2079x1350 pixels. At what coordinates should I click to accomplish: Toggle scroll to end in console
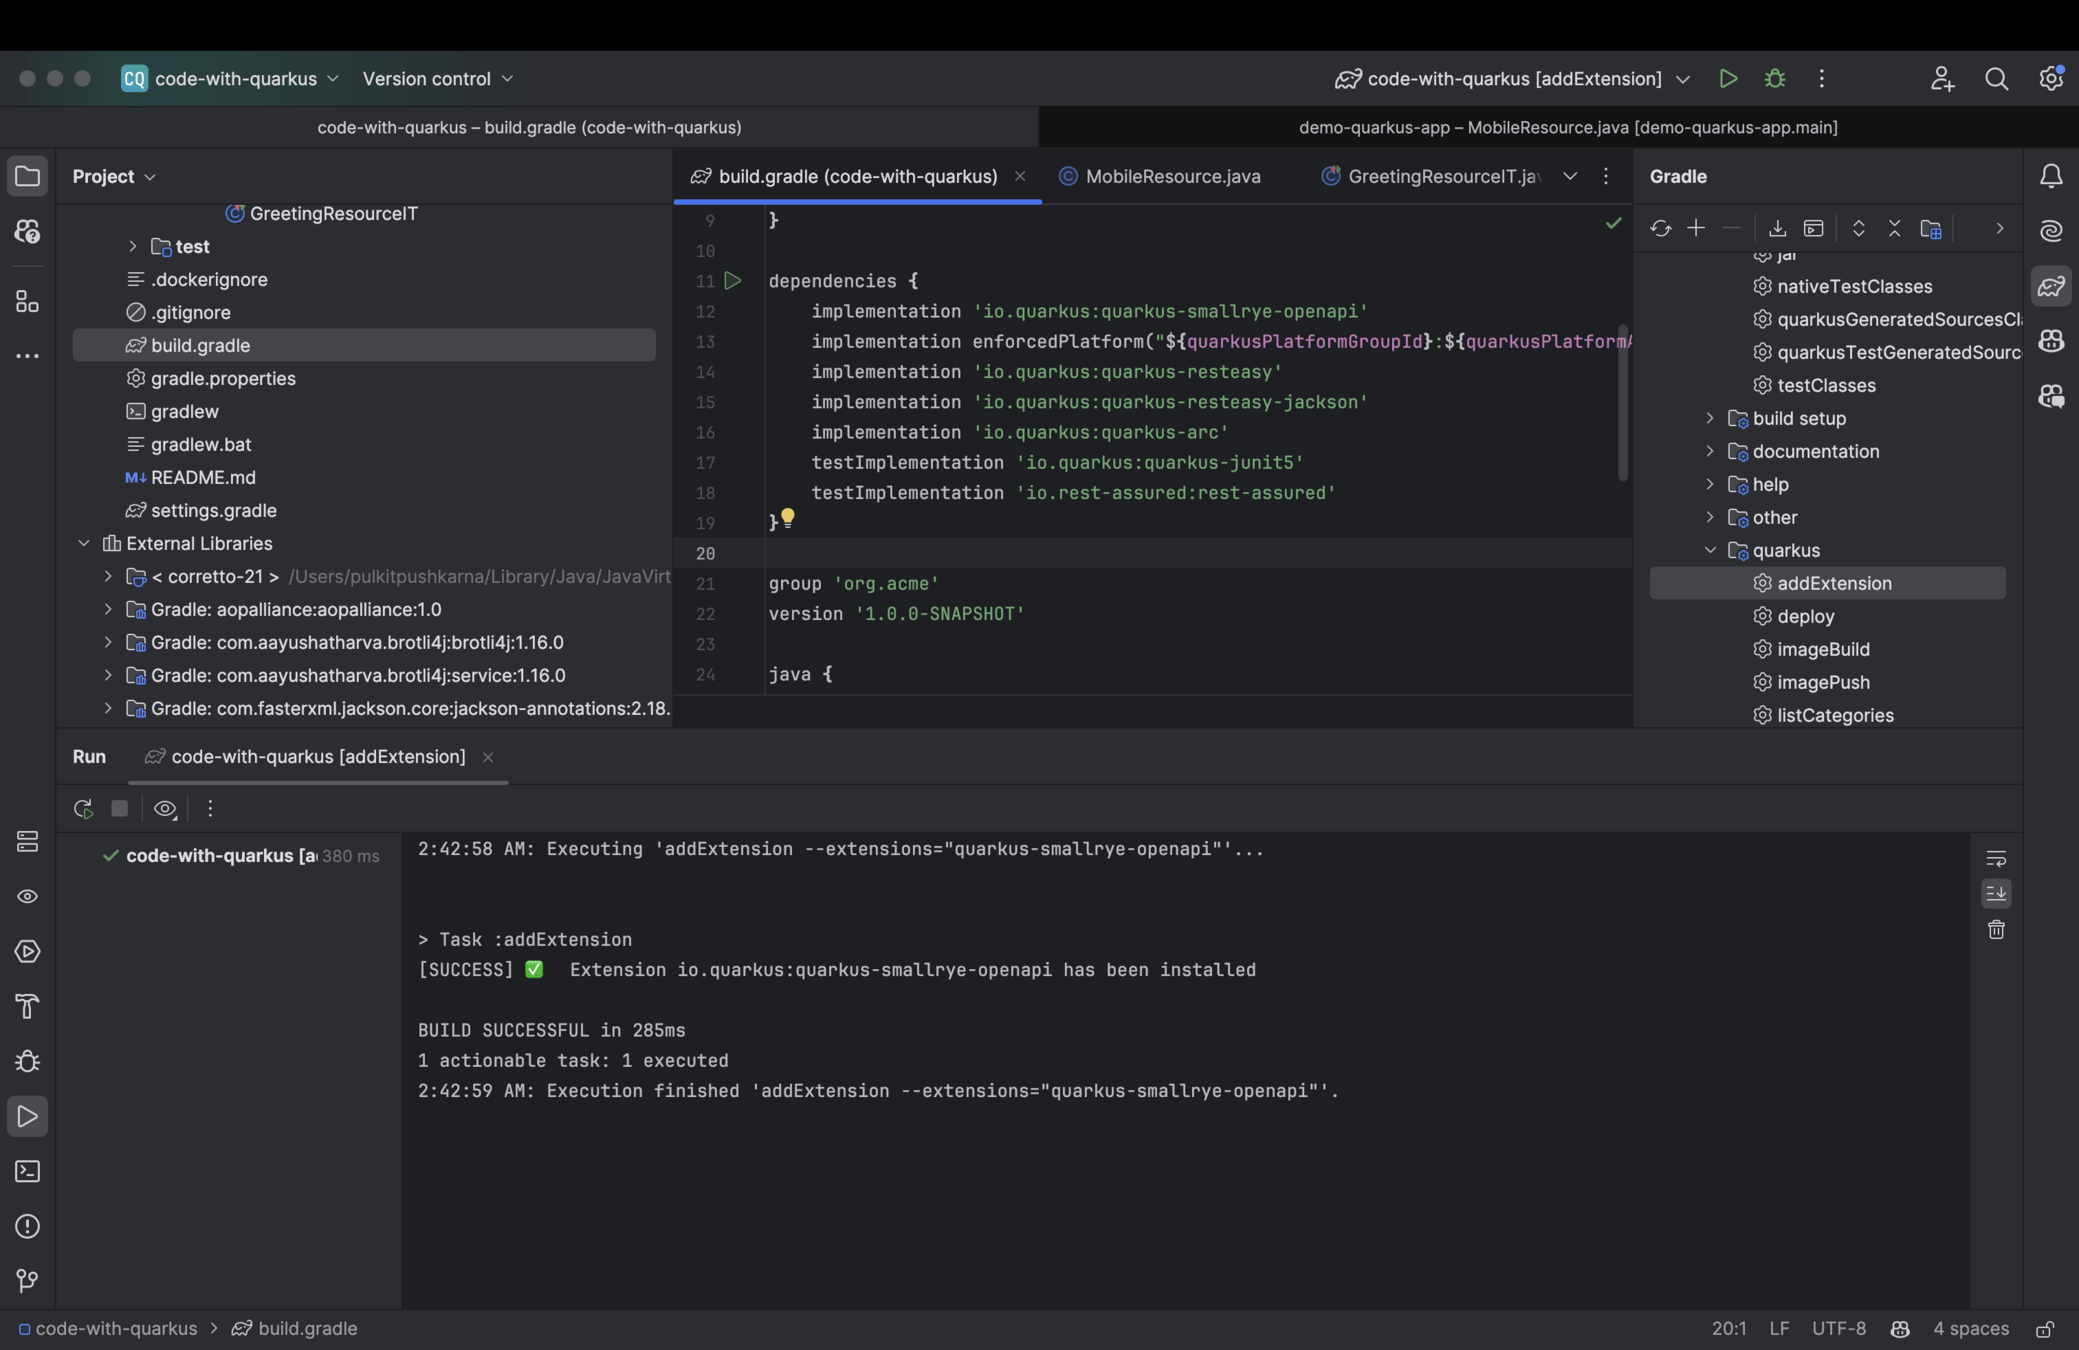click(x=1996, y=893)
